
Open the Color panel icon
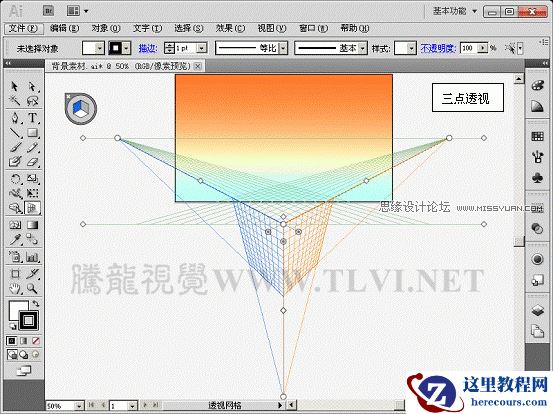tap(537, 85)
